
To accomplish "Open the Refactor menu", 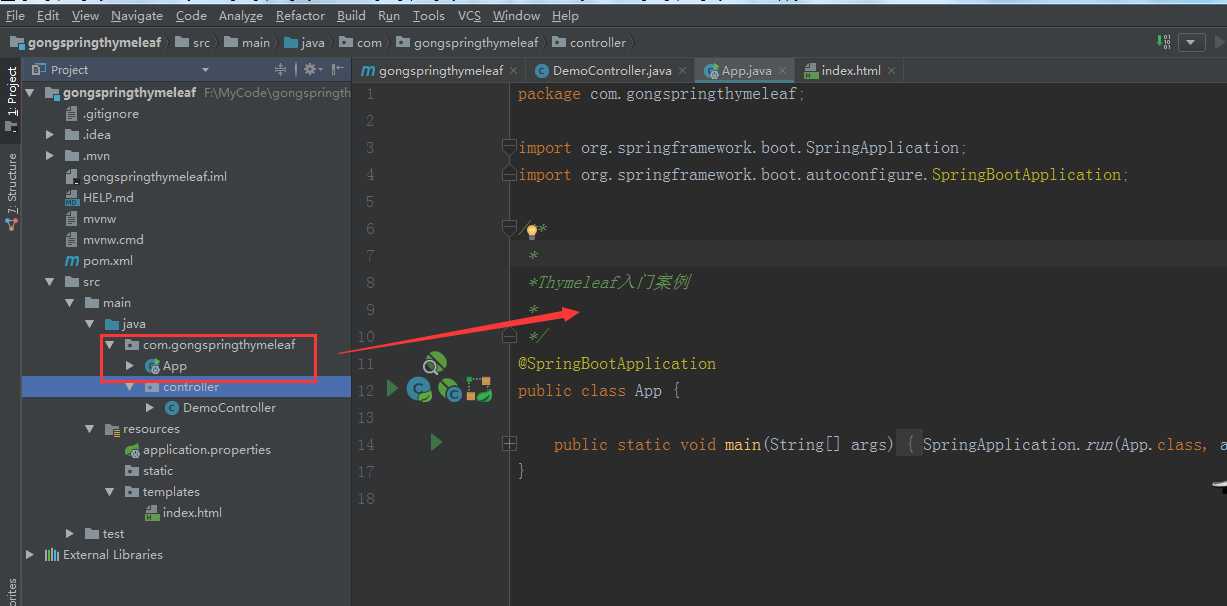I will tap(300, 16).
